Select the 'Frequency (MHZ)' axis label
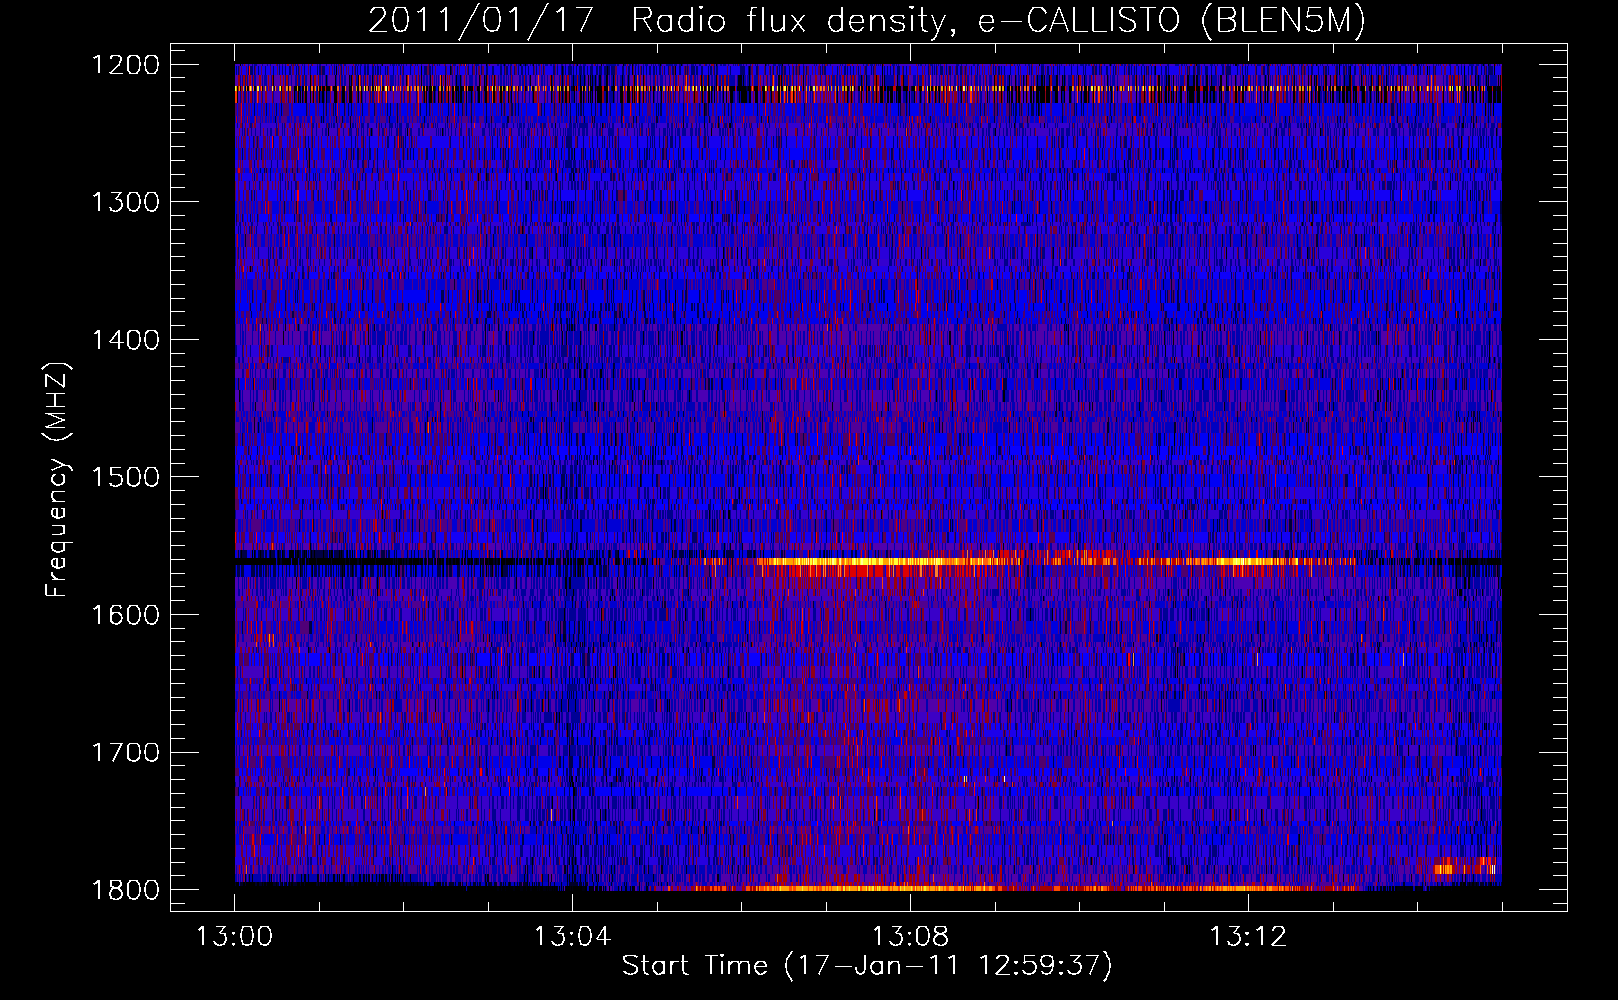 click(58, 480)
